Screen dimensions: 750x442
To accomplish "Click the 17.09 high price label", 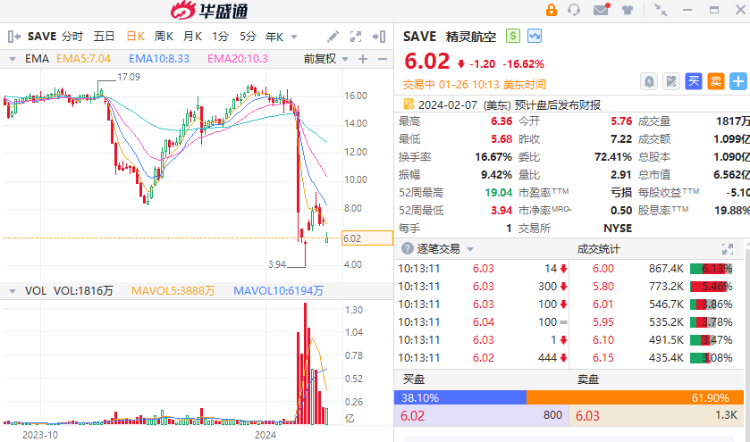I will (x=129, y=77).
